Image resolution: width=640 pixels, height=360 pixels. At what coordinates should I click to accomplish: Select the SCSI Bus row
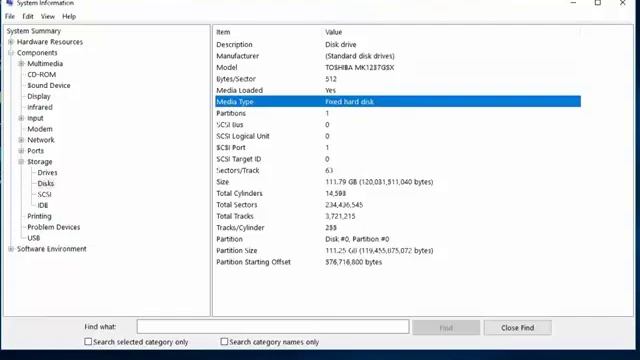click(x=398, y=124)
